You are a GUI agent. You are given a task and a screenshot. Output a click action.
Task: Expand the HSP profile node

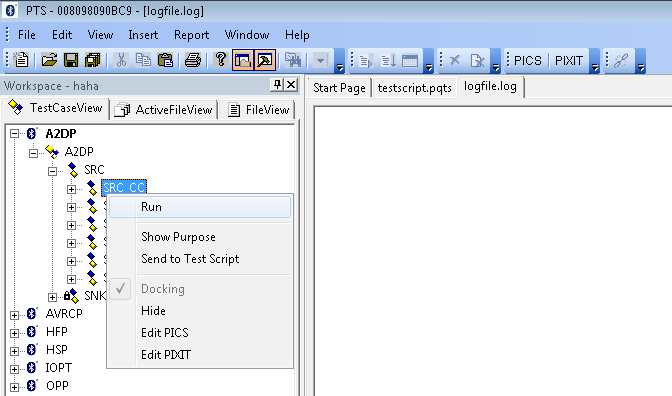pos(14,351)
